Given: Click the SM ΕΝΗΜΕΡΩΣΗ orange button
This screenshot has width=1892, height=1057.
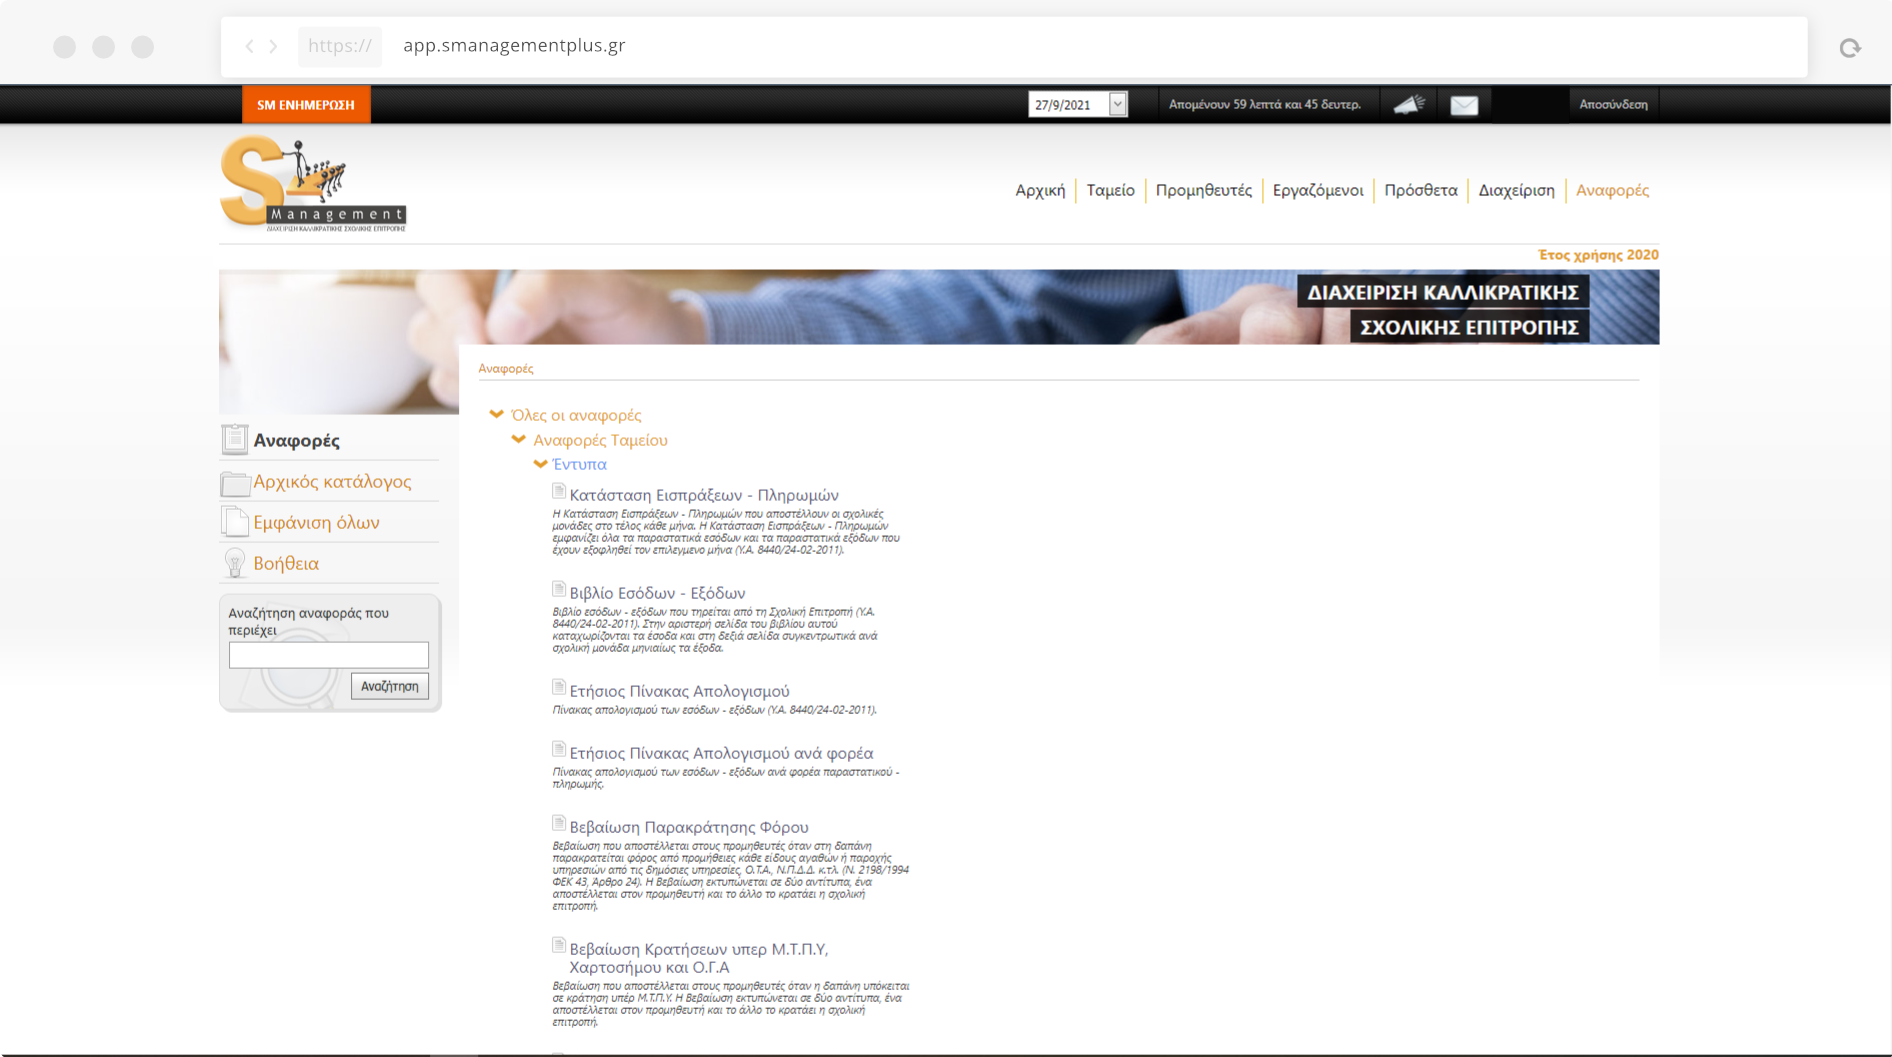Looking at the screenshot, I should (x=306, y=105).
